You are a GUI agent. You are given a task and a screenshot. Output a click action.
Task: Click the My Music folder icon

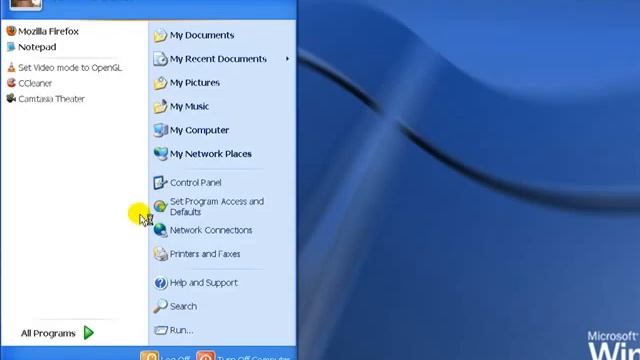[160, 107]
